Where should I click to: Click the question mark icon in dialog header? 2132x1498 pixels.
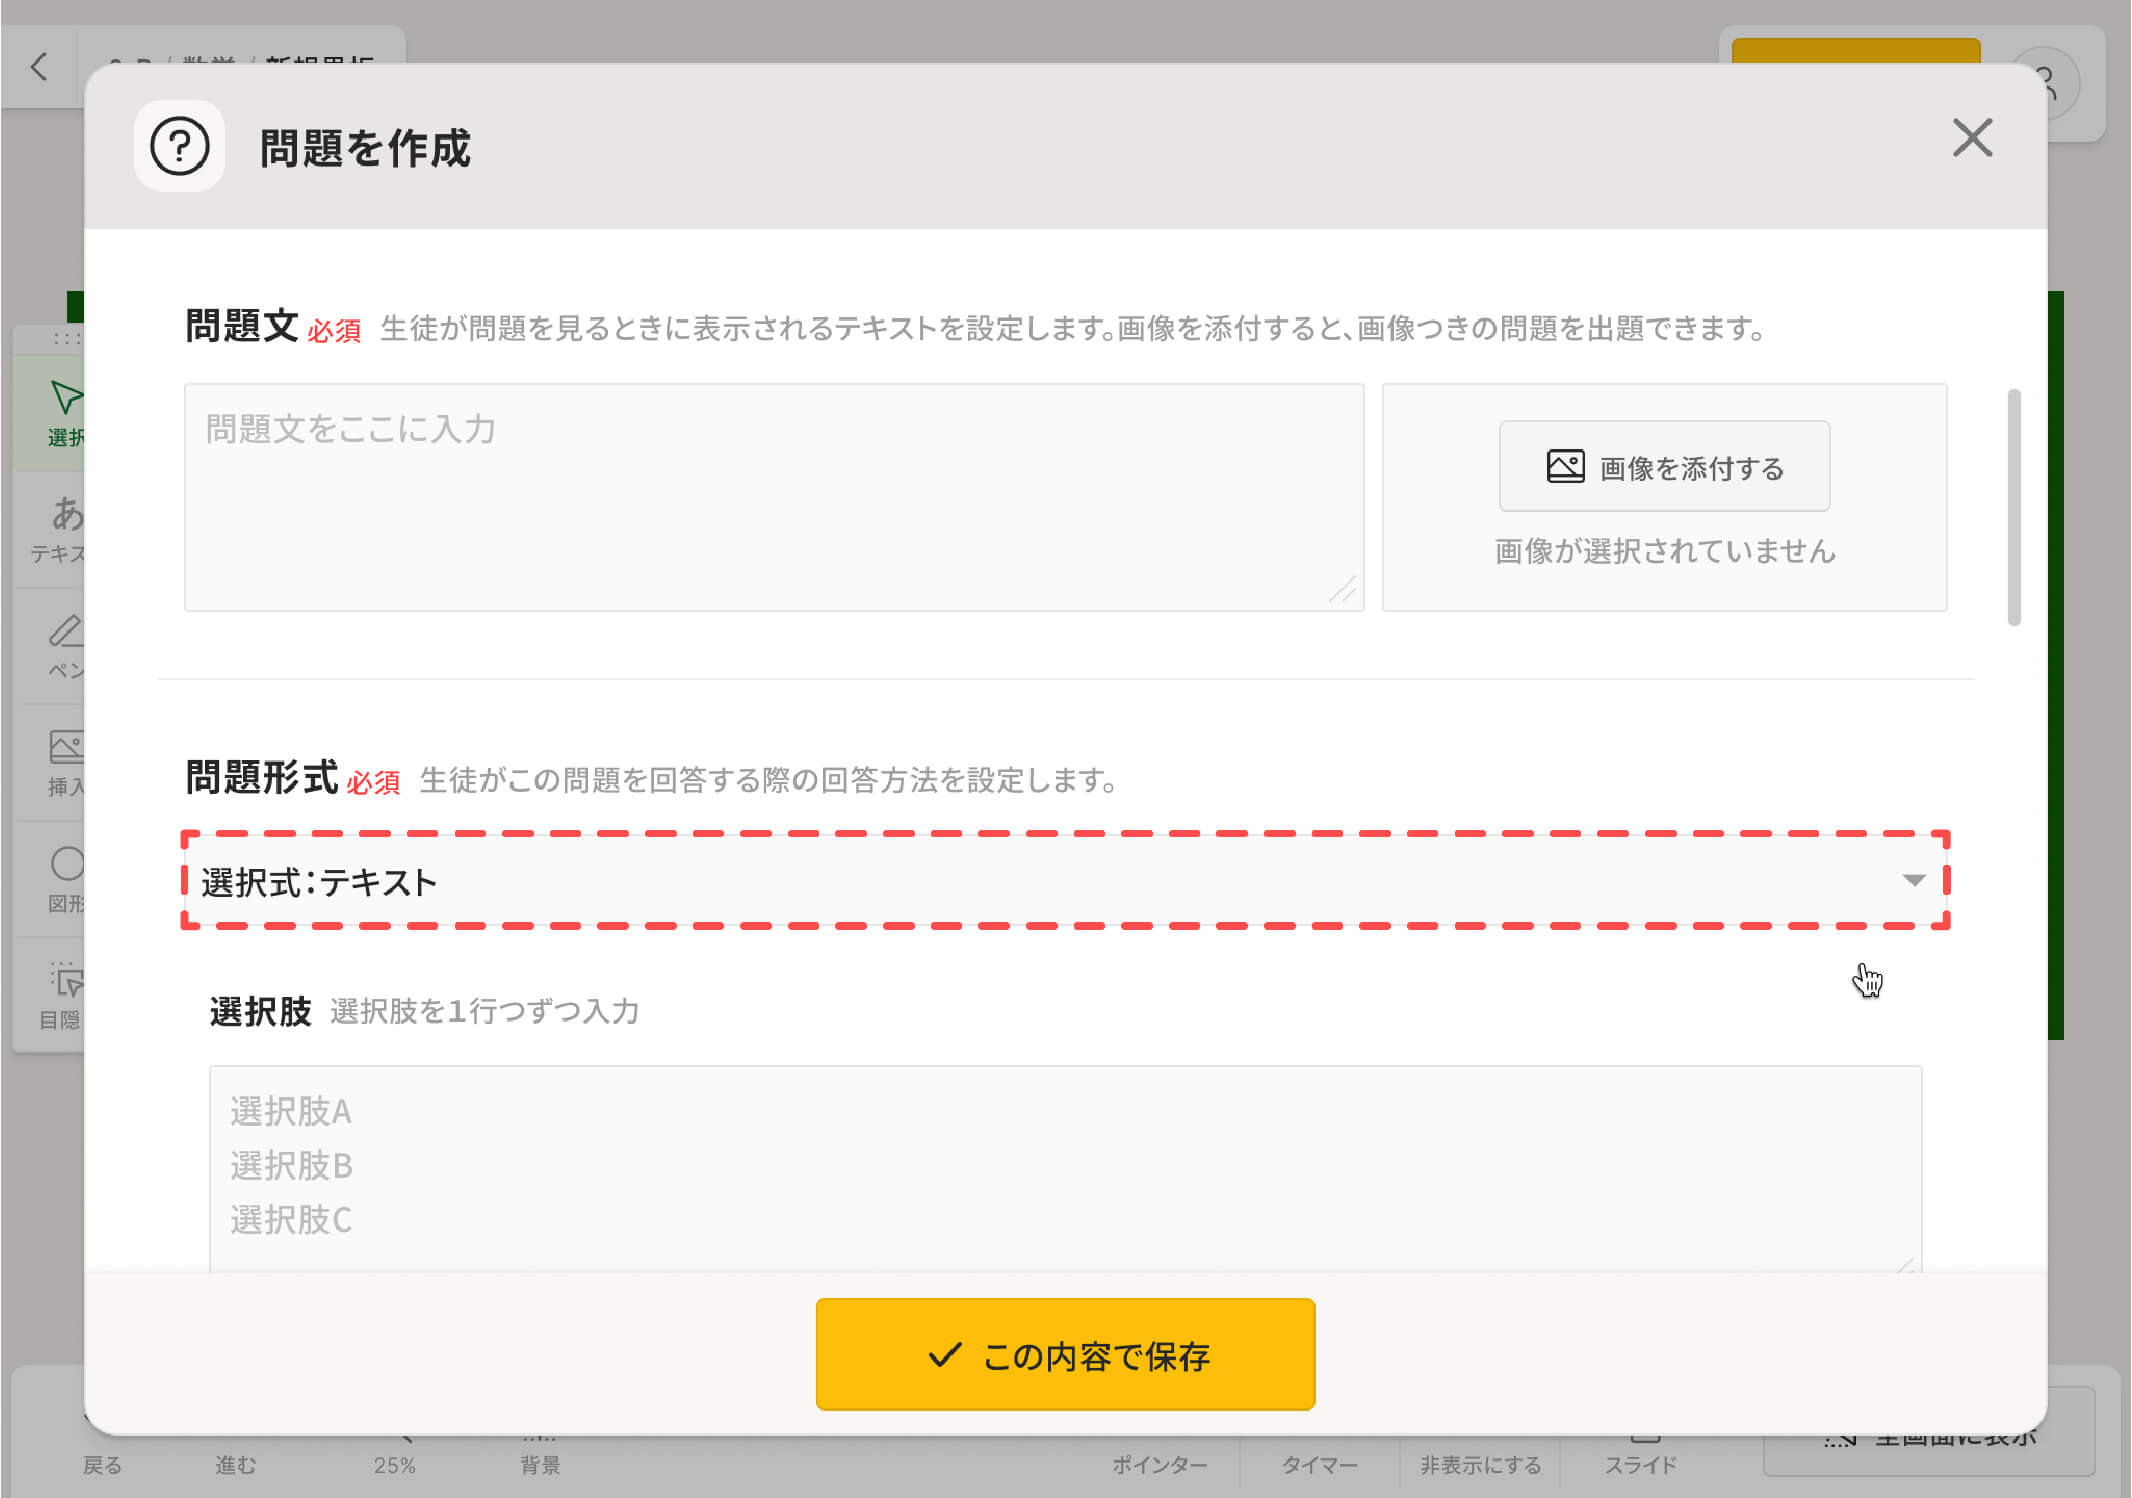click(179, 147)
